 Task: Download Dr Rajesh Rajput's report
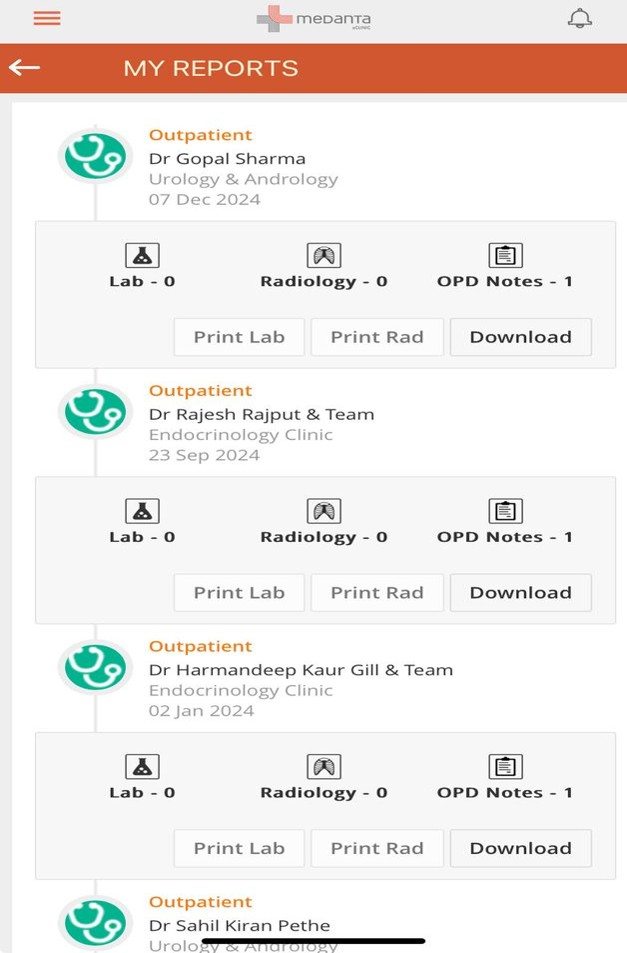521,593
